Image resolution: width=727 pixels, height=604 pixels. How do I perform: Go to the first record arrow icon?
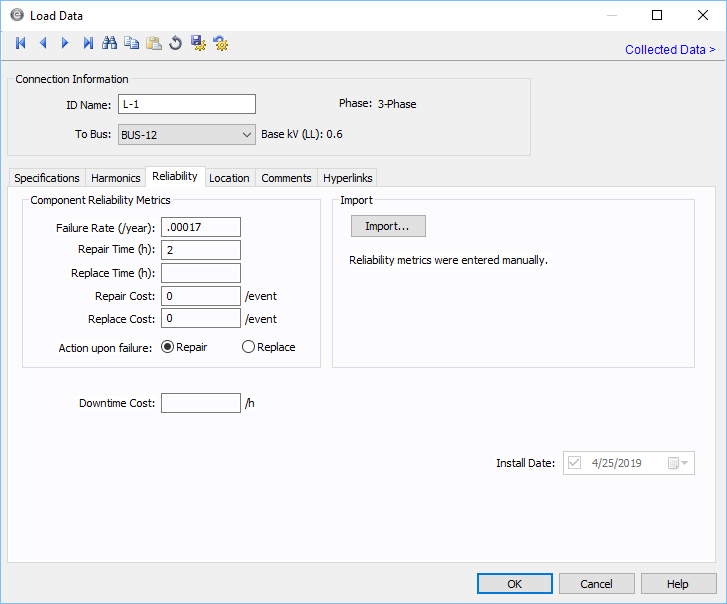(x=20, y=43)
